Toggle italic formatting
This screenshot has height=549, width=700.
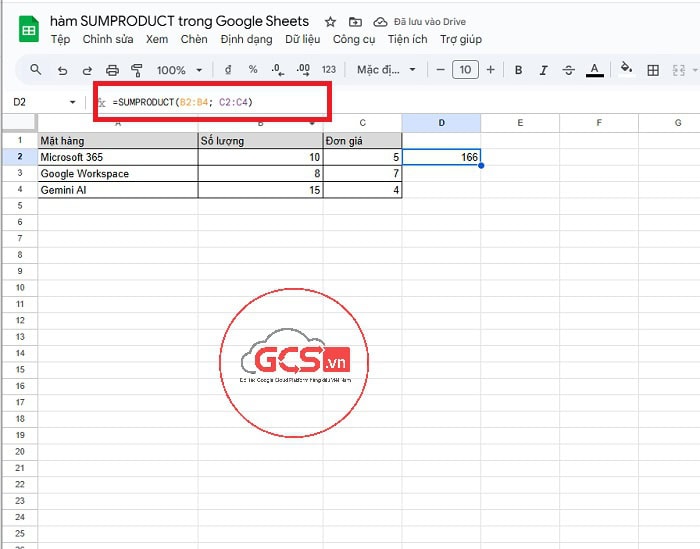[x=543, y=70]
